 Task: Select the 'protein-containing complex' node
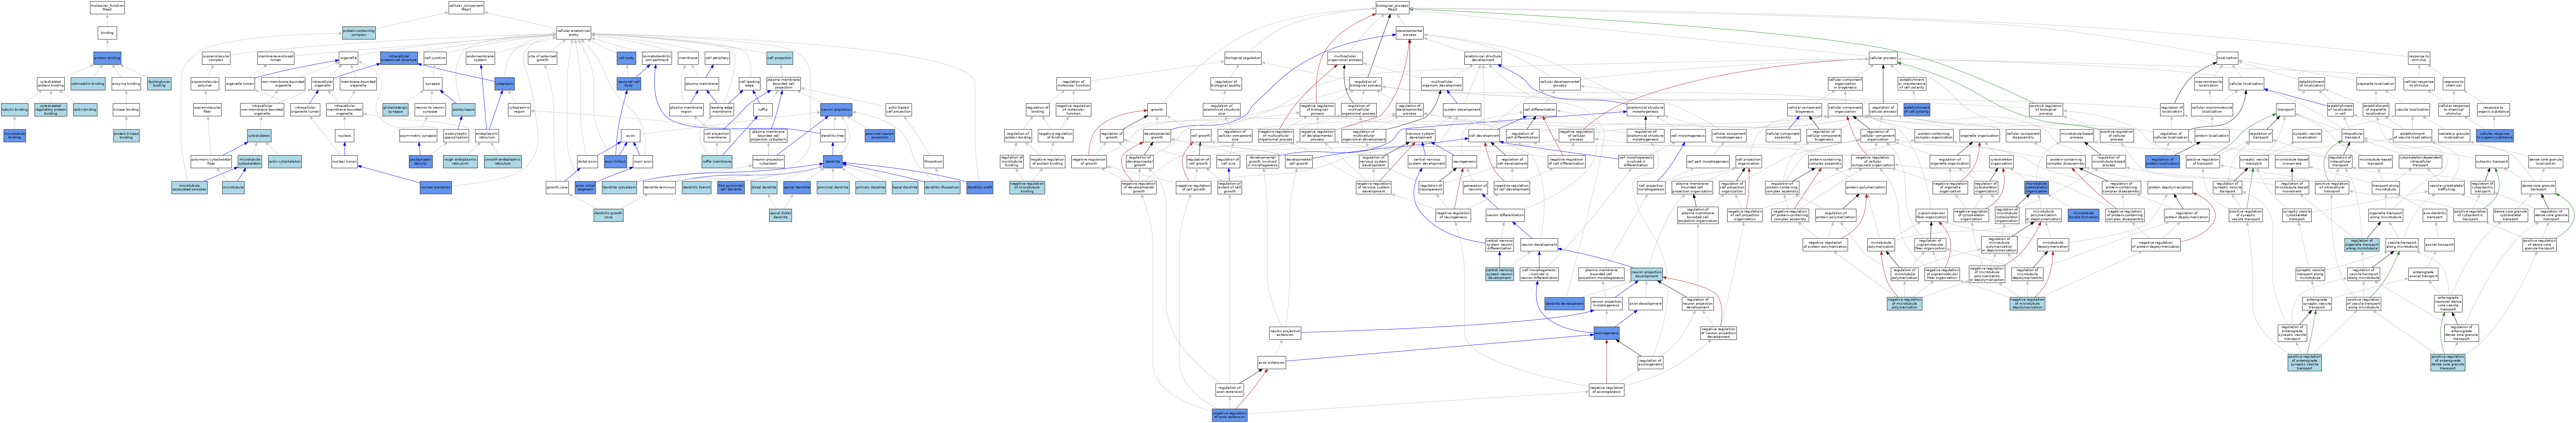pos(359,33)
